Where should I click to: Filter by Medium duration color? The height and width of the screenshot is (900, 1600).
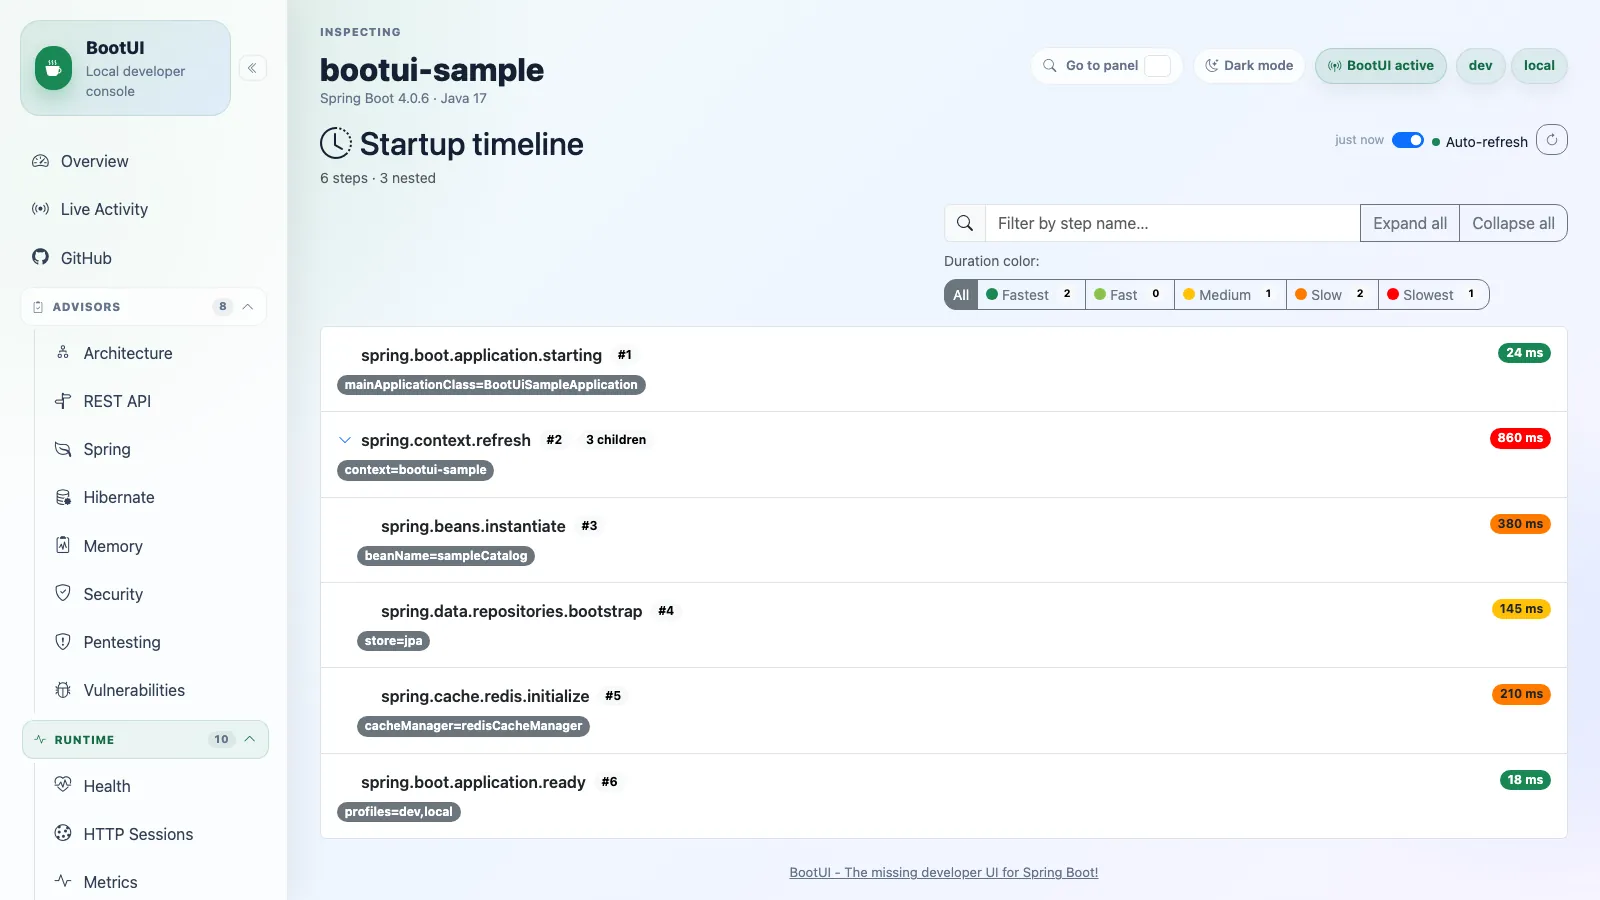[1230, 295]
